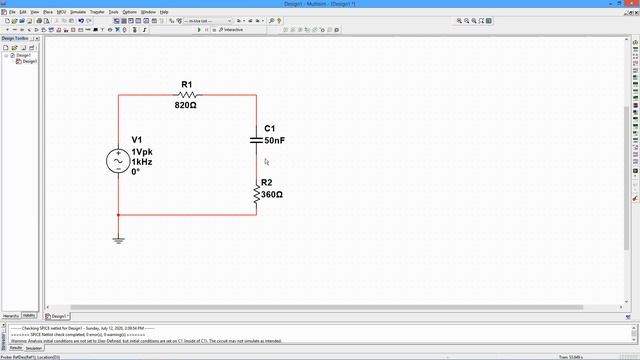Viewport: 640px width, 360px height.
Task: Toggle the Design Toolbox view icon
Action: 117,21
